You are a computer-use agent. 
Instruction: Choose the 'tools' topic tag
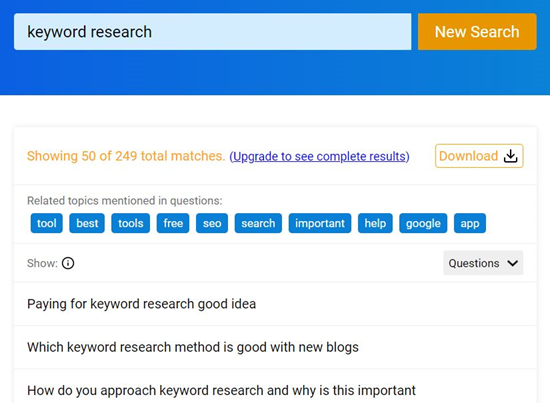click(130, 223)
